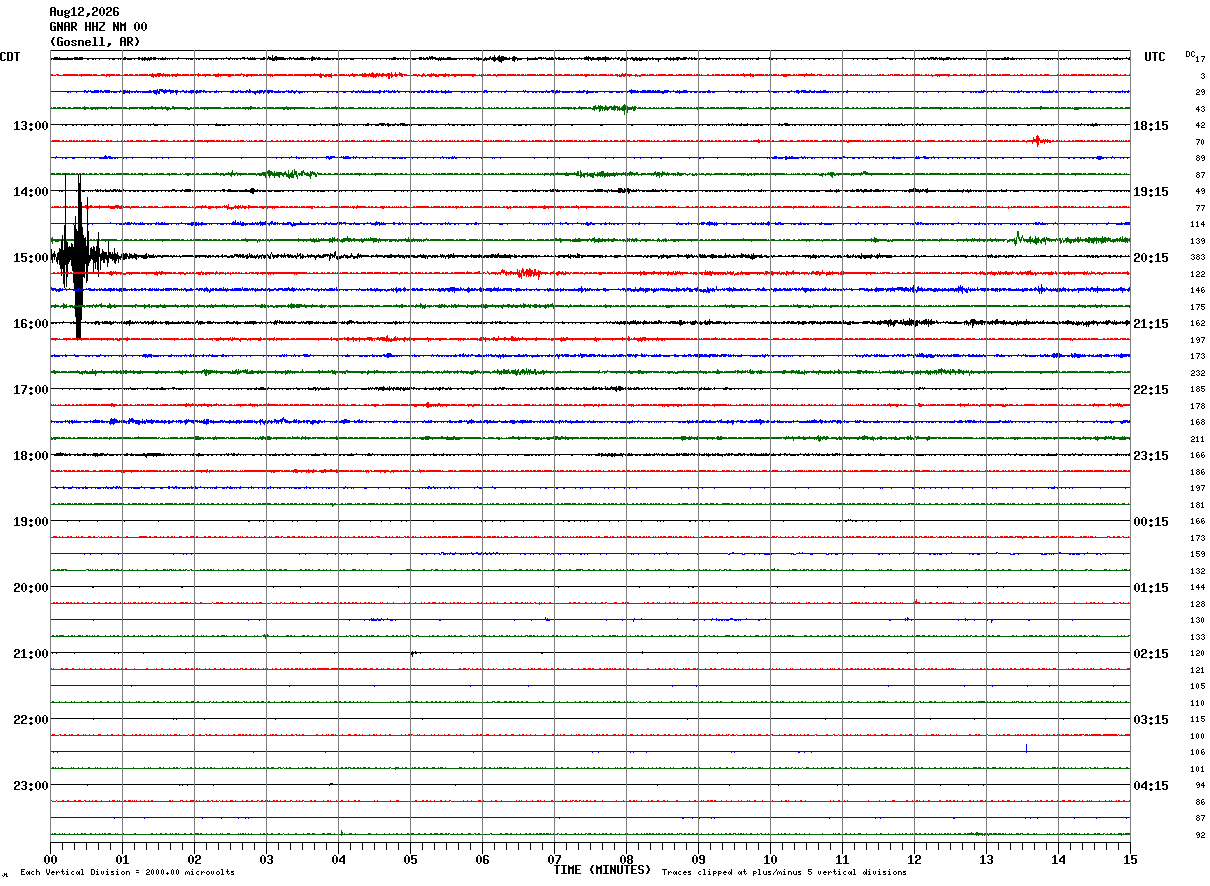Click the small red event near 18:15 UTC
This screenshot has width=1210, height=886.
point(1040,140)
